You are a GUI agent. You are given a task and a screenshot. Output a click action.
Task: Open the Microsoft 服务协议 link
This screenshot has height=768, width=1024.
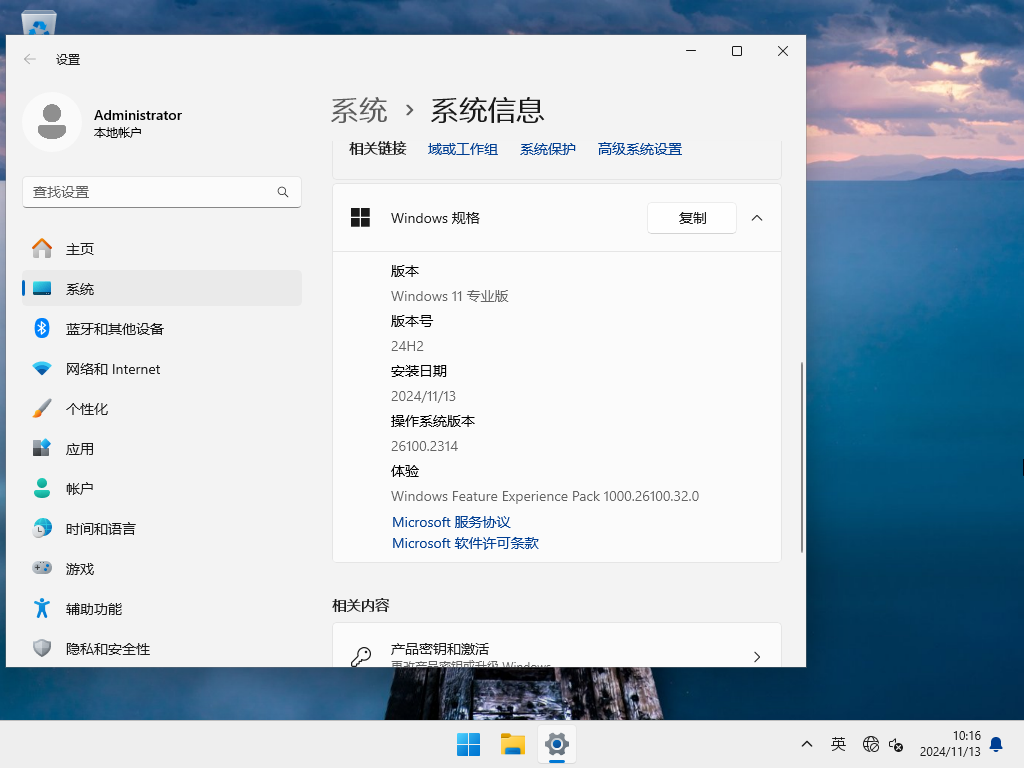pos(450,521)
